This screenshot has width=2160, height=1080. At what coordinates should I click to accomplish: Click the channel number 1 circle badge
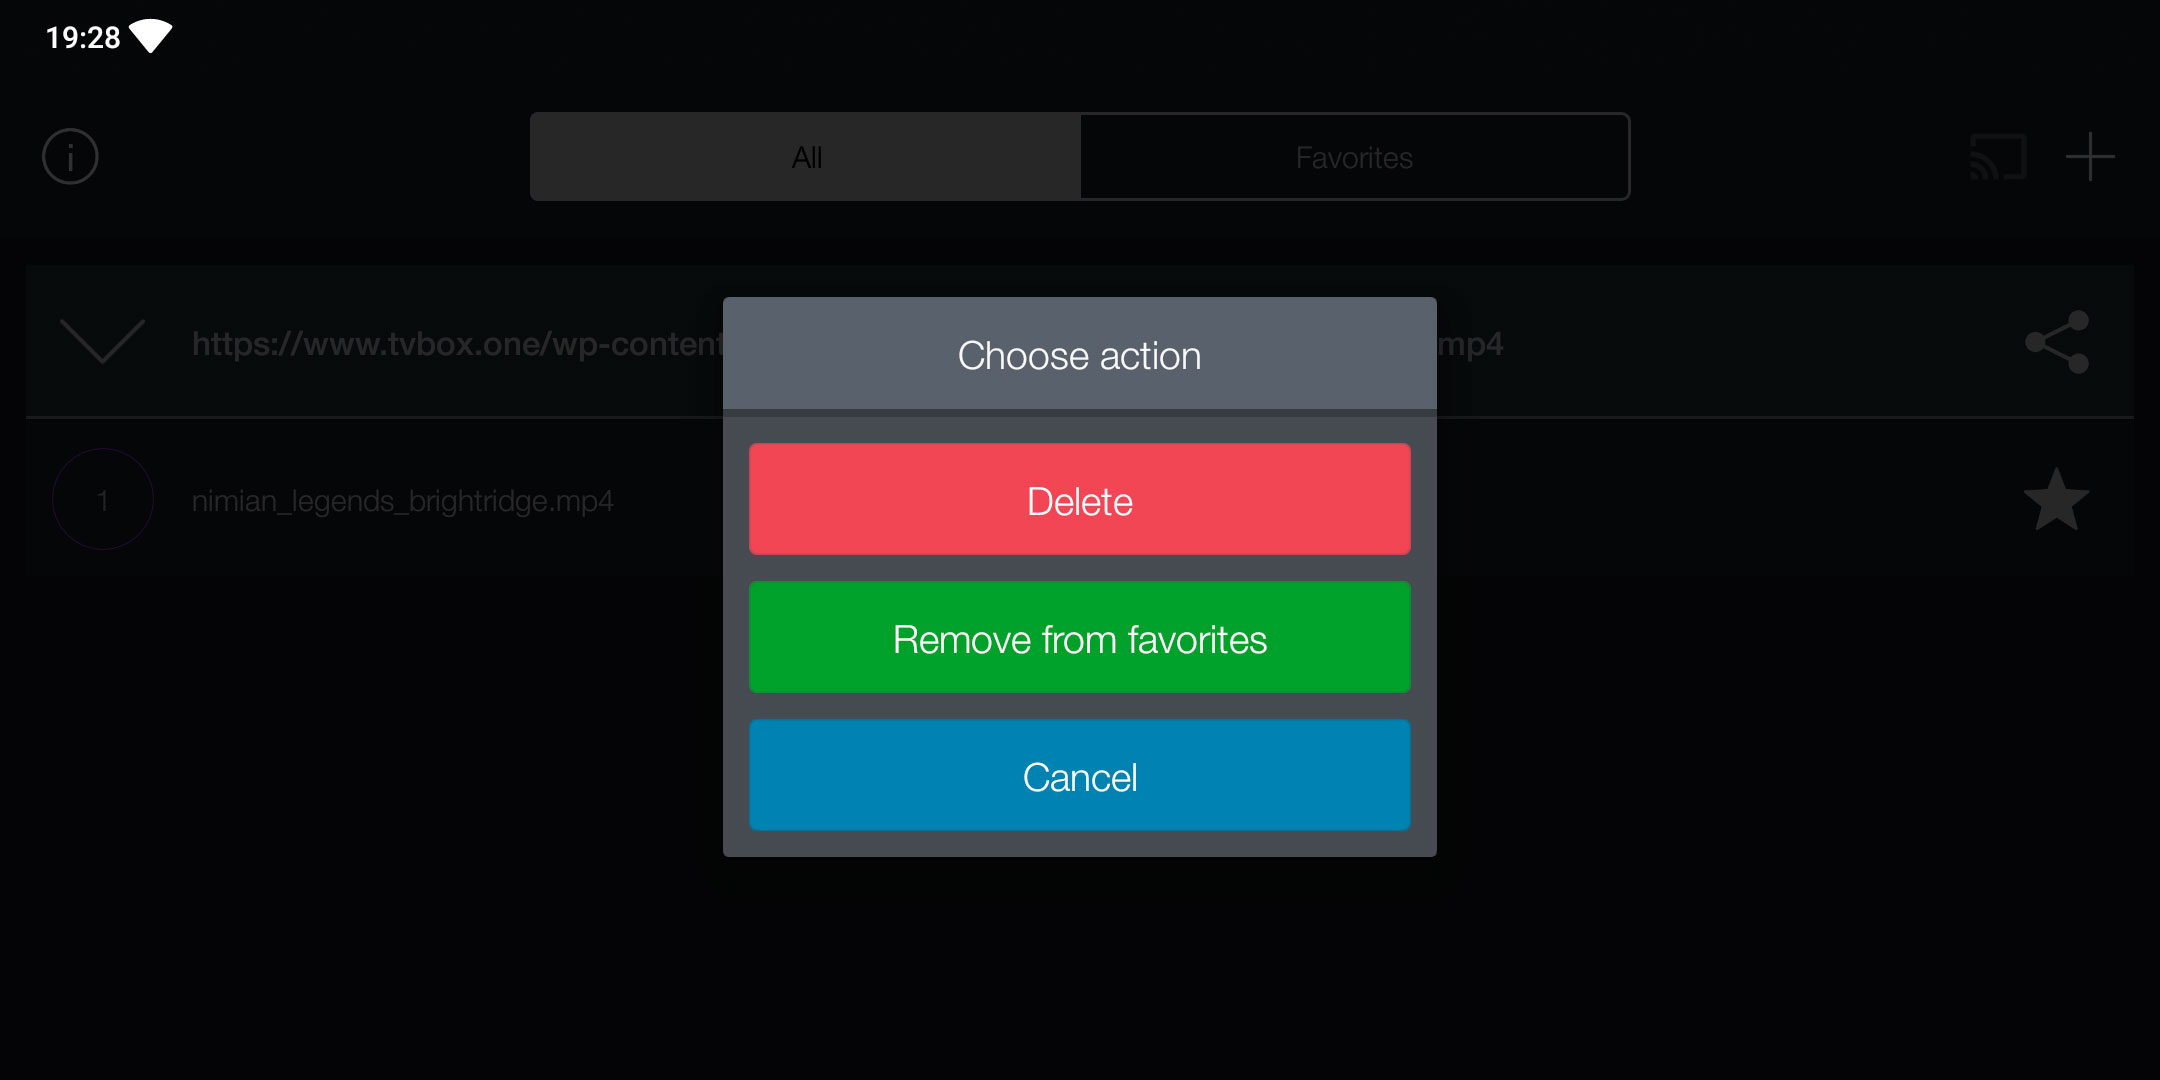(x=102, y=499)
